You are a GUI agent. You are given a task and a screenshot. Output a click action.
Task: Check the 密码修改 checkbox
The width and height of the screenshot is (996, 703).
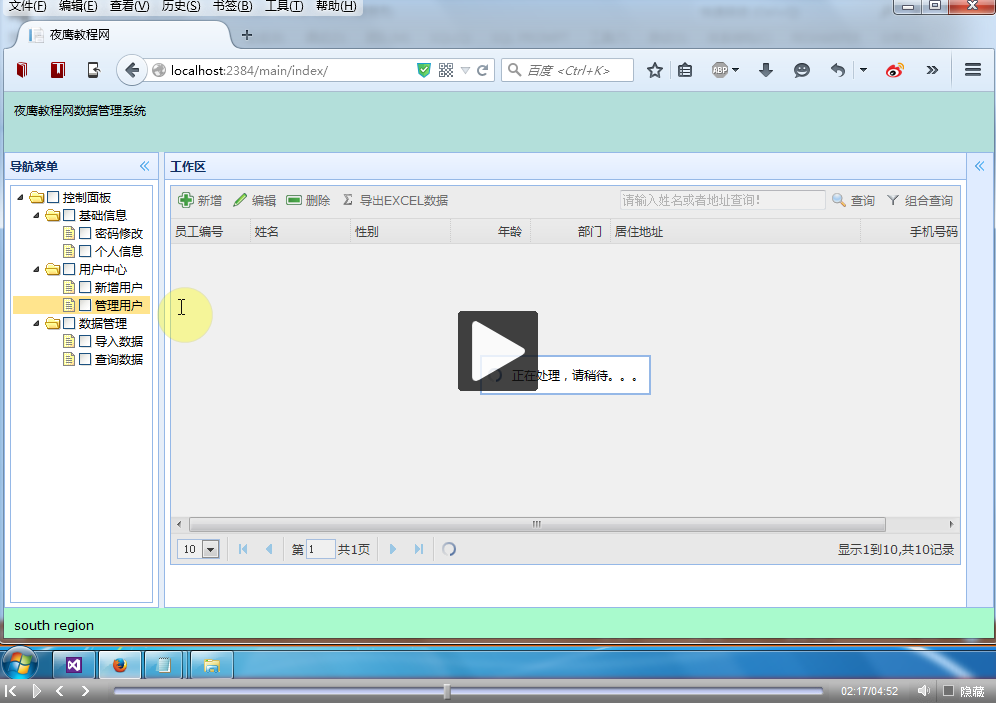tap(85, 233)
